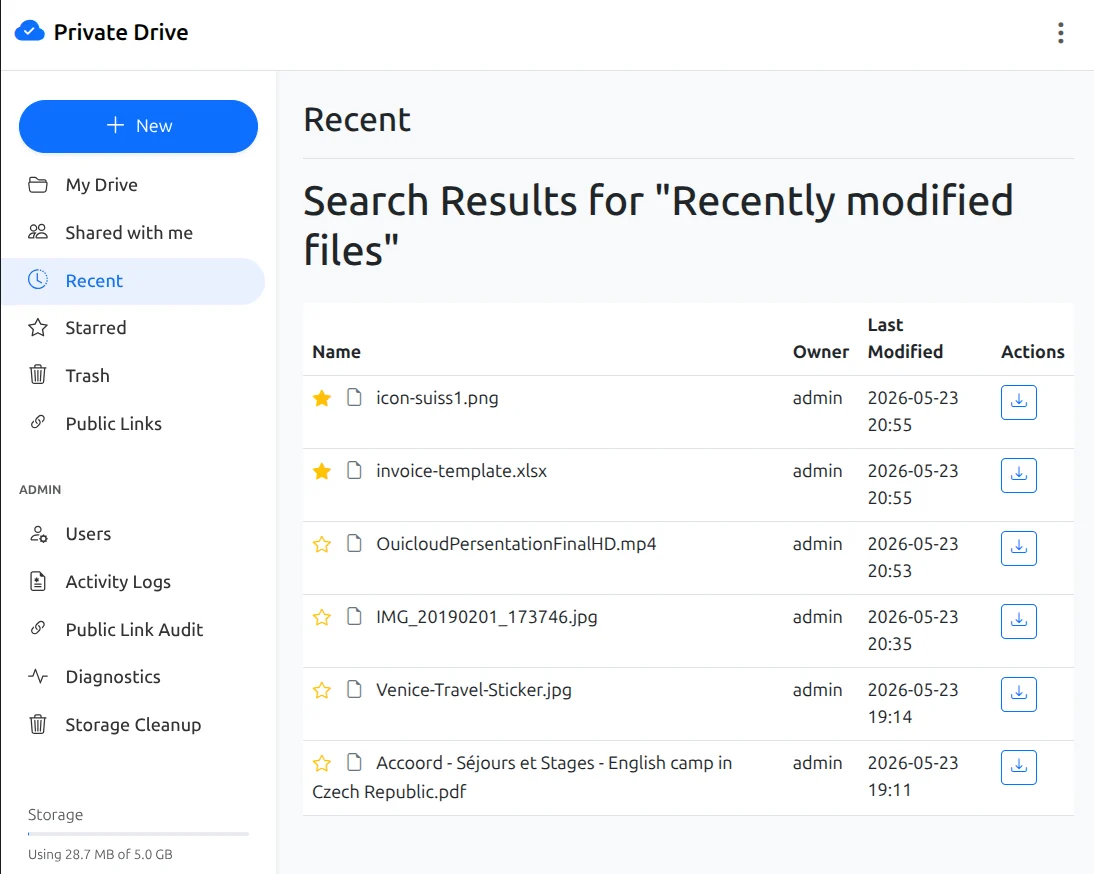
Task: Download OuicloudPersentationFinalHD.mp4
Action: [x=1019, y=548]
